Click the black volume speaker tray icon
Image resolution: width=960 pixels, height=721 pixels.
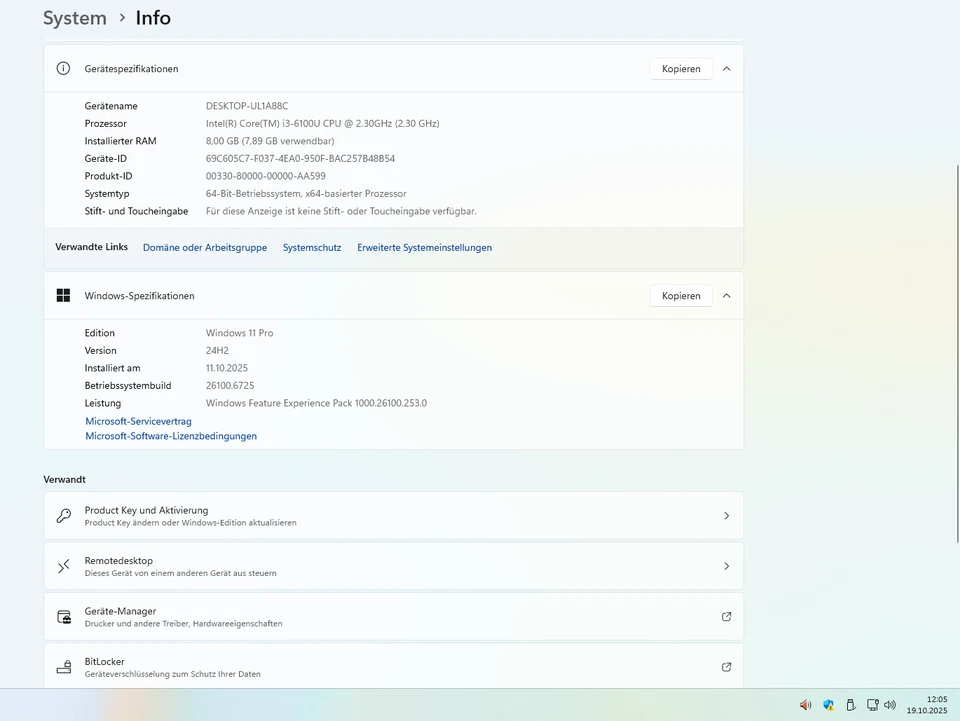890,705
